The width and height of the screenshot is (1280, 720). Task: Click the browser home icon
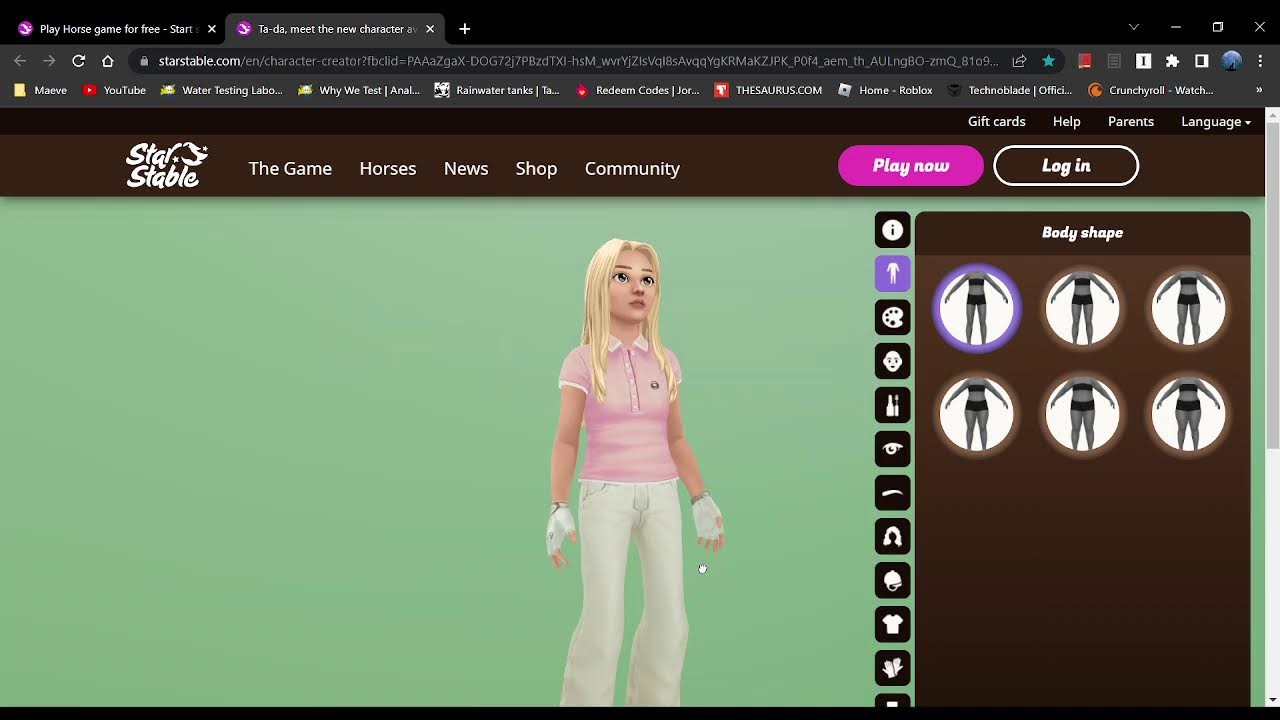point(108,61)
